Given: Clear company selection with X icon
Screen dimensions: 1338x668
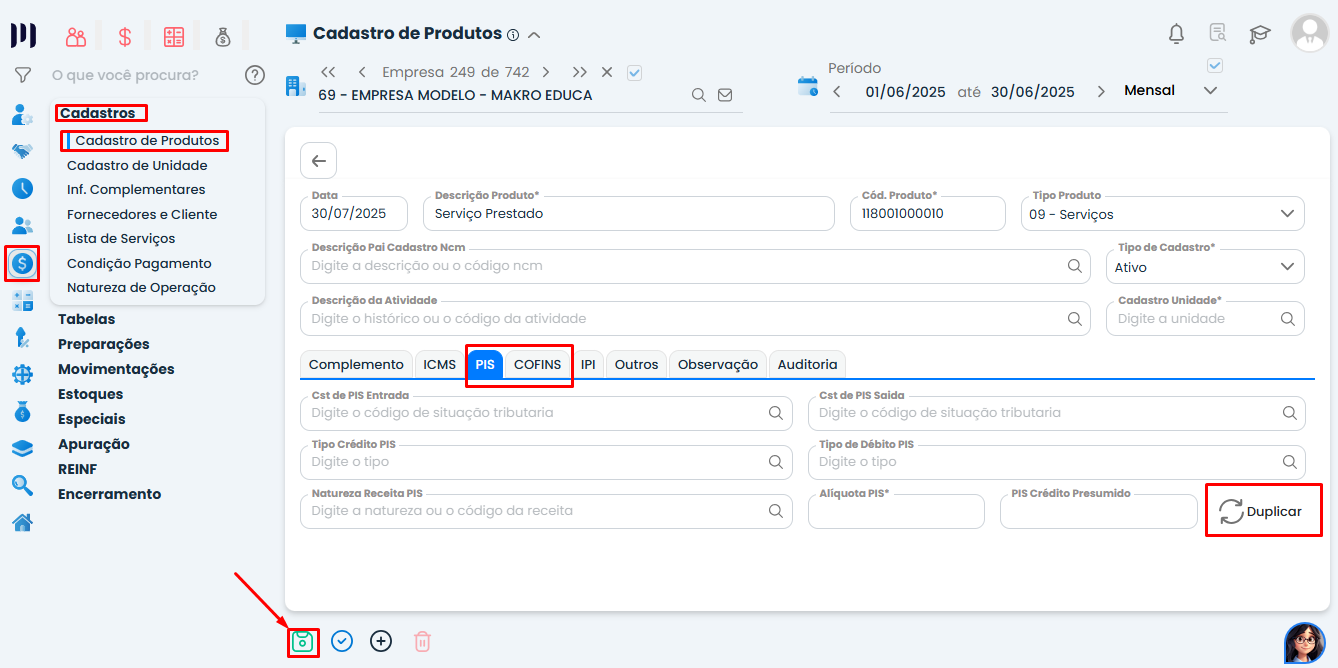Looking at the screenshot, I should click(x=607, y=72).
